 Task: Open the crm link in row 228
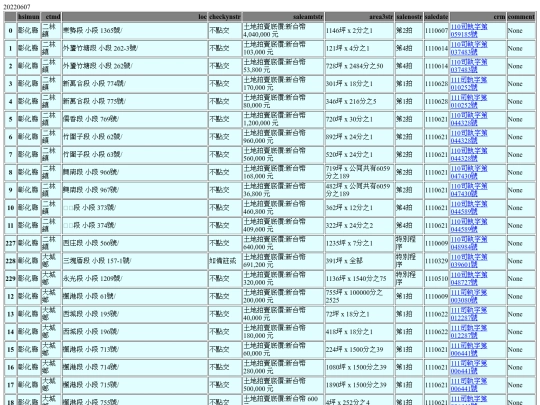pos(469,261)
